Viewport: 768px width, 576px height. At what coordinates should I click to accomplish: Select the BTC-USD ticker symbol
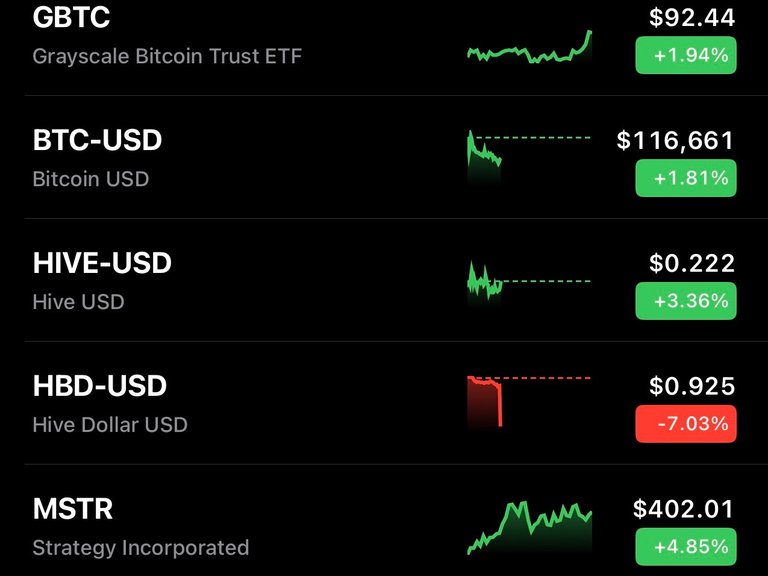click(x=97, y=140)
